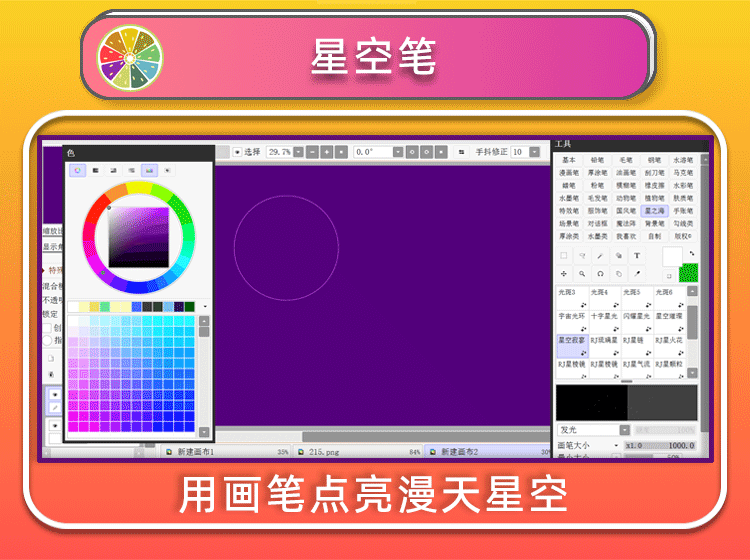The width and height of the screenshot is (750, 560).
Task: Reset zoom with square button after plus
Action: click(341, 152)
